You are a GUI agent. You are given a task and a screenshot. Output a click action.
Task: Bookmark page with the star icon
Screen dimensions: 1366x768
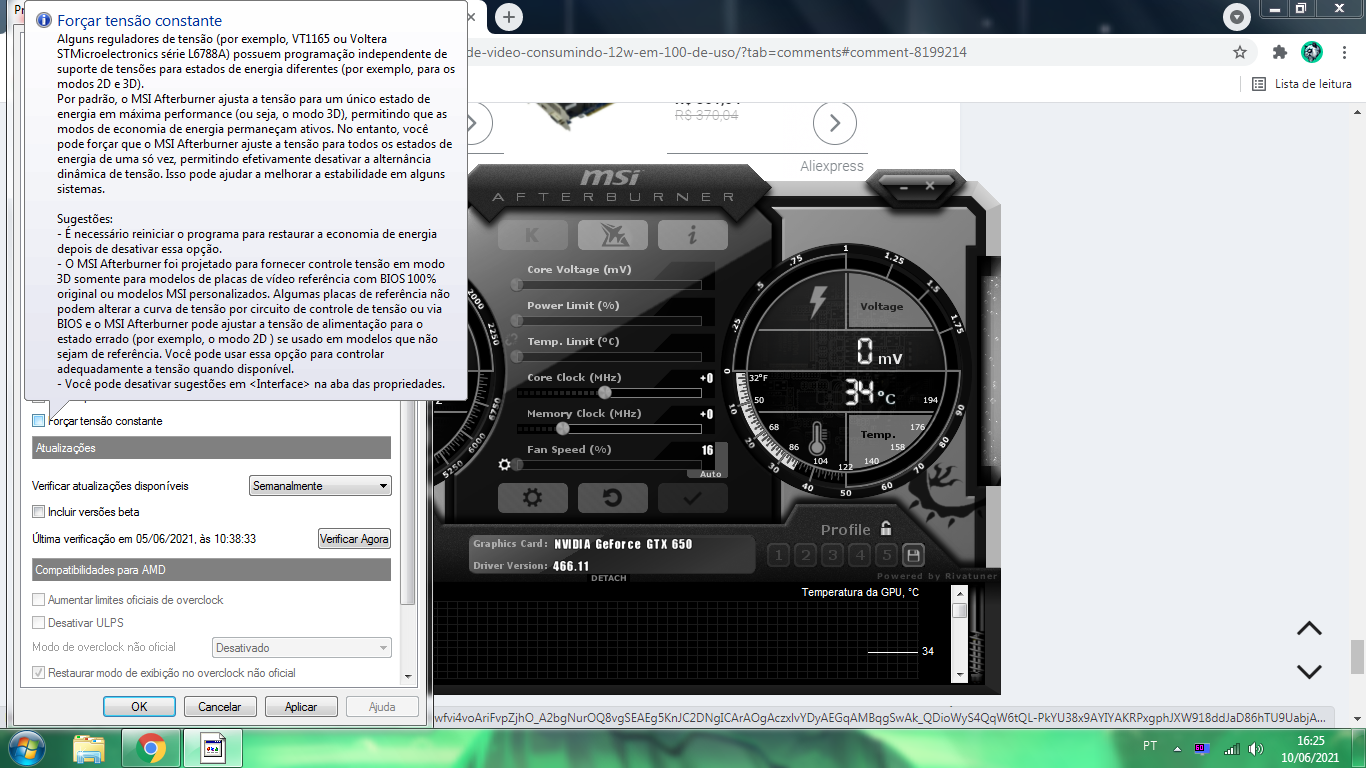[1240, 52]
